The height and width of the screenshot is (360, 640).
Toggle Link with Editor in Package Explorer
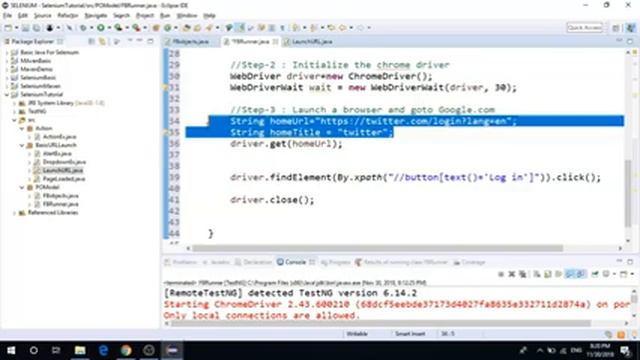102,41
